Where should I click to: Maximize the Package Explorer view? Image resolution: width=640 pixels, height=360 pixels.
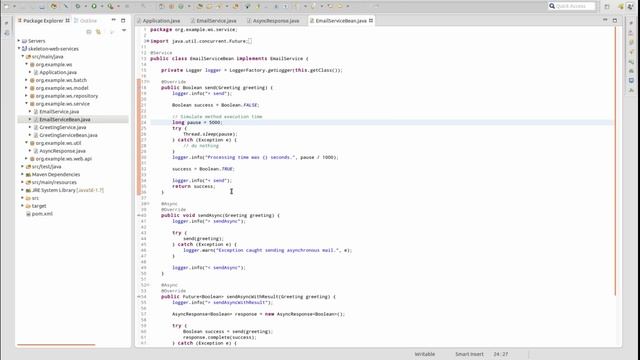tap(123, 20)
